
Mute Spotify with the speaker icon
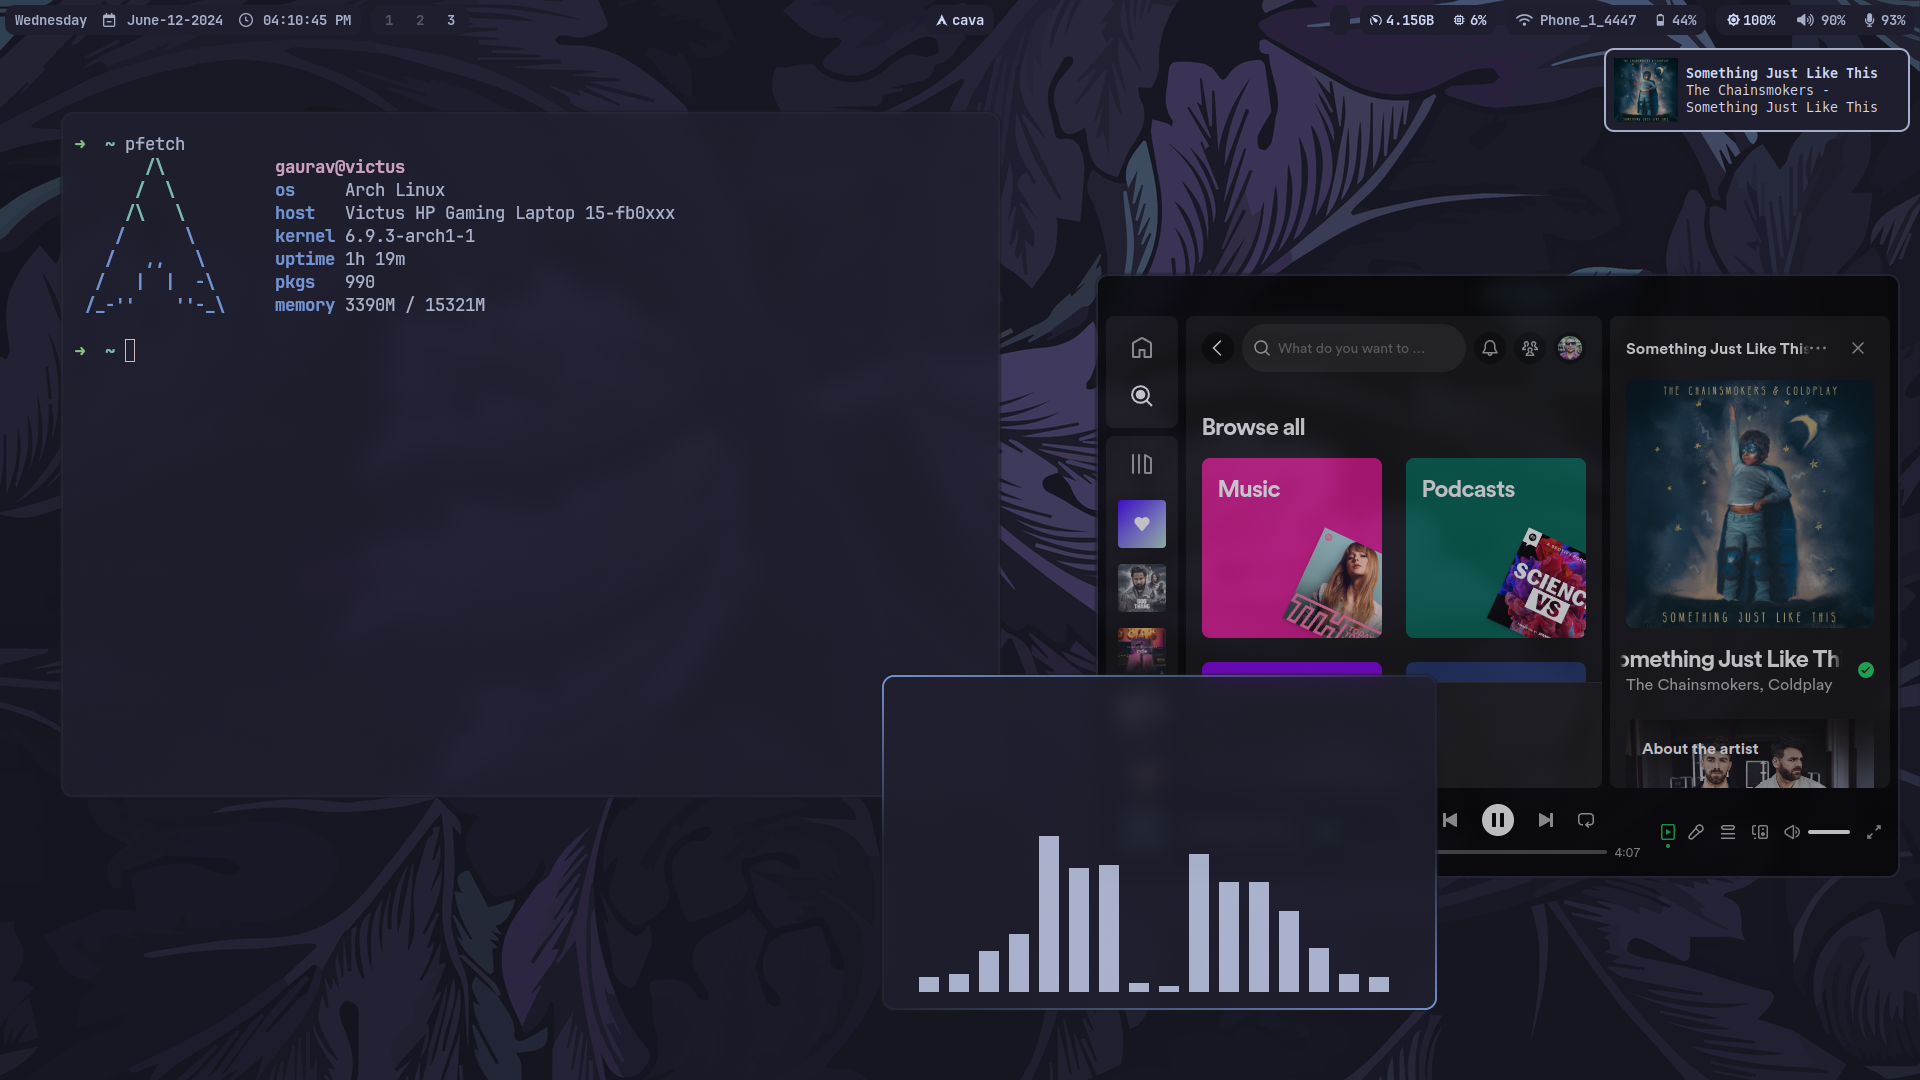tap(1792, 832)
